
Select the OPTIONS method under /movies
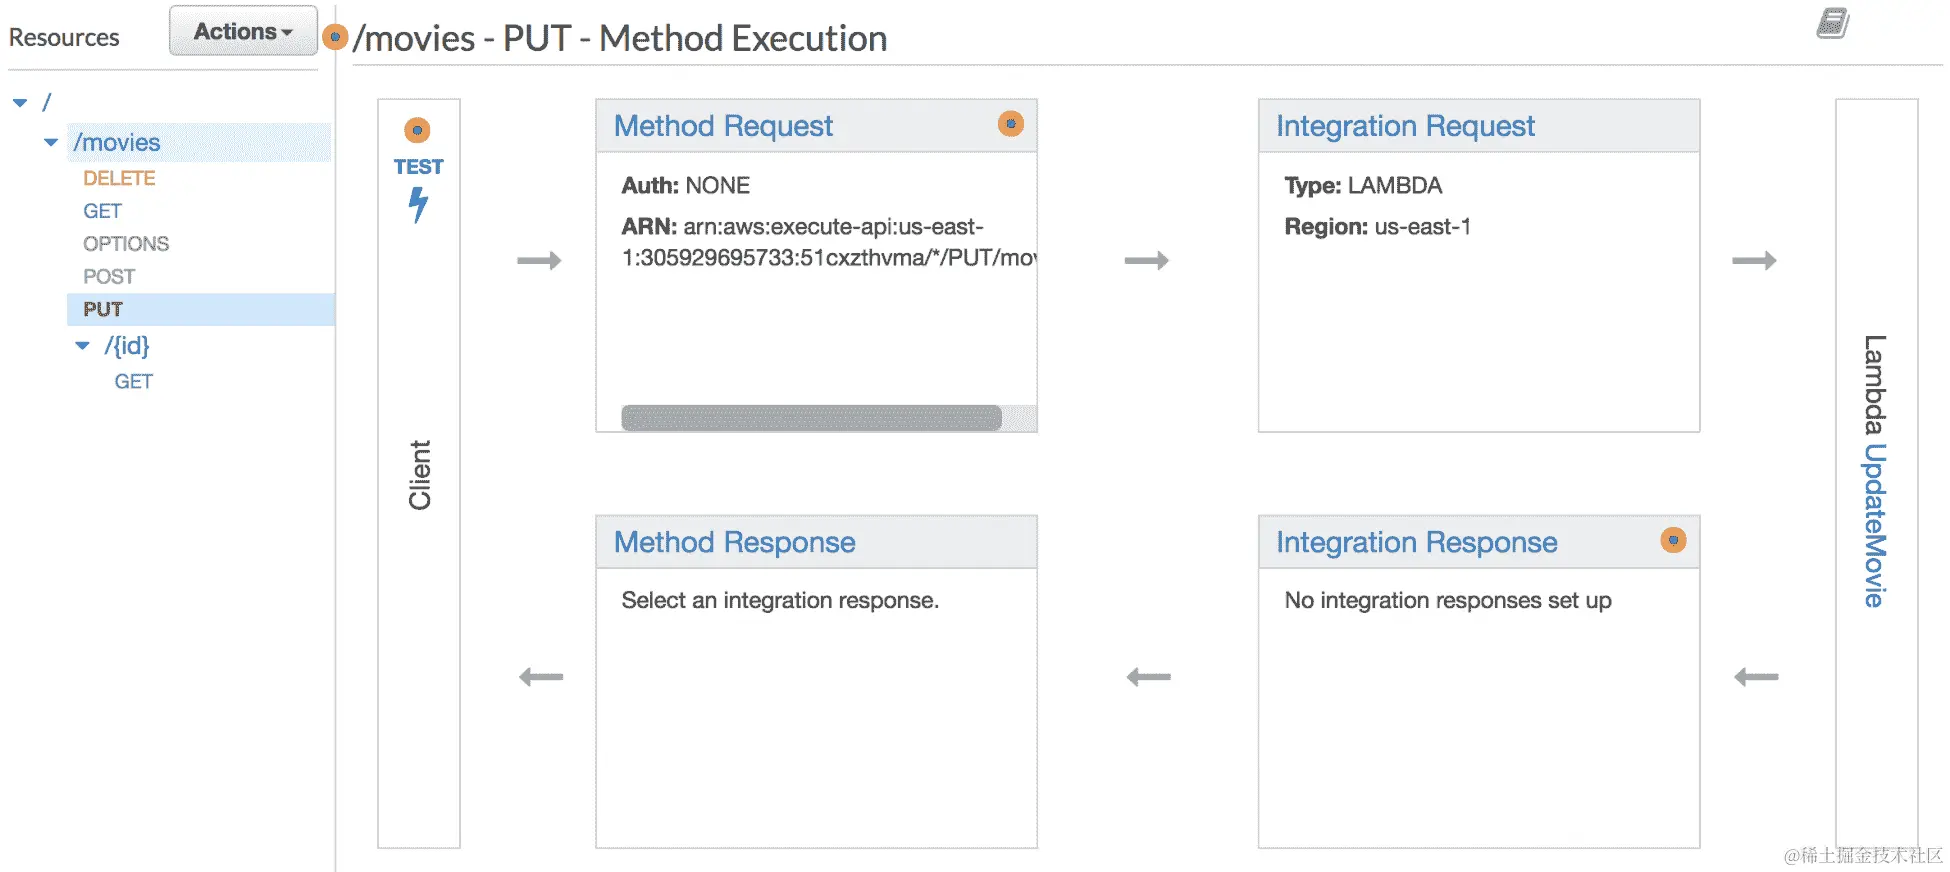click(126, 244)
